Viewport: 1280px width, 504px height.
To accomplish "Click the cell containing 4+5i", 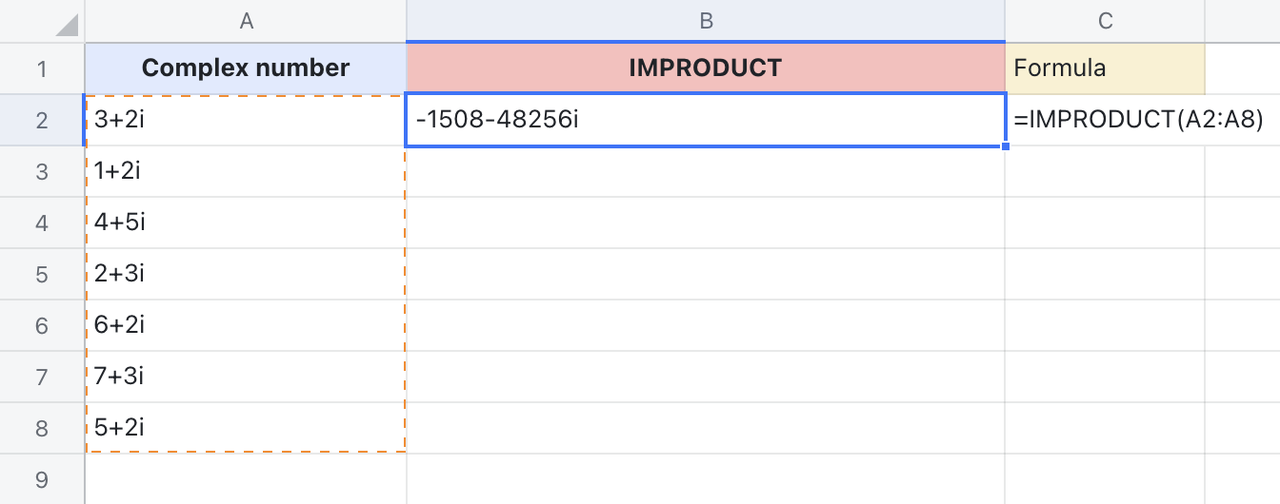I will (246, 223).
